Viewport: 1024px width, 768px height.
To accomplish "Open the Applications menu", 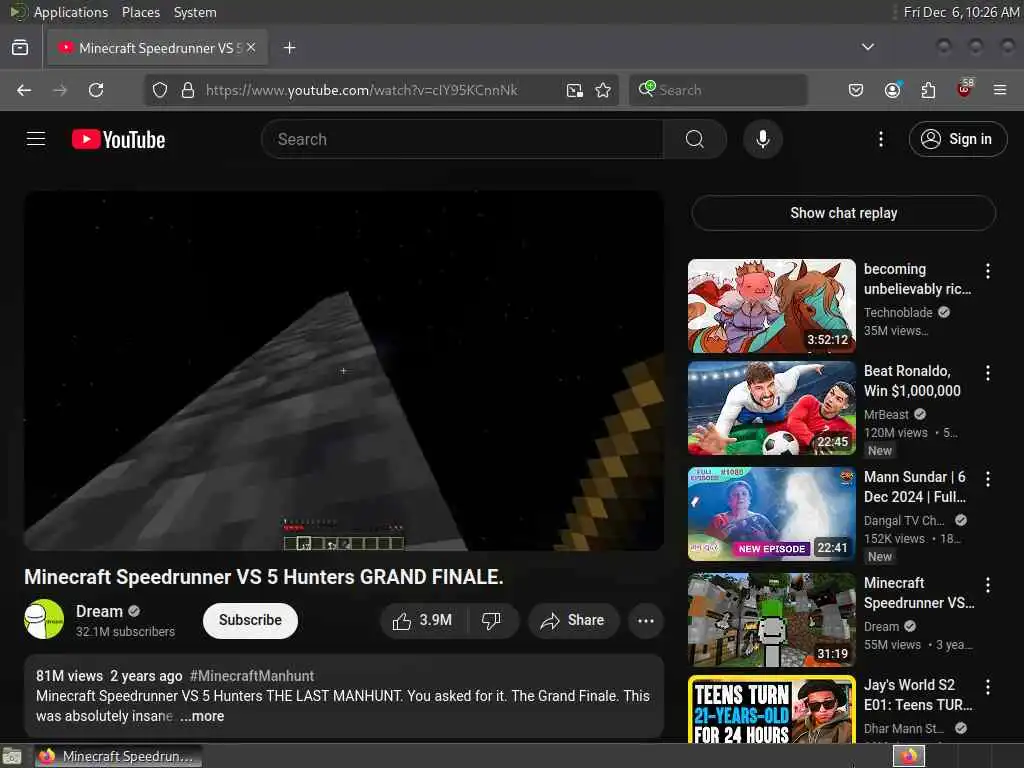I will coord(71,12).
